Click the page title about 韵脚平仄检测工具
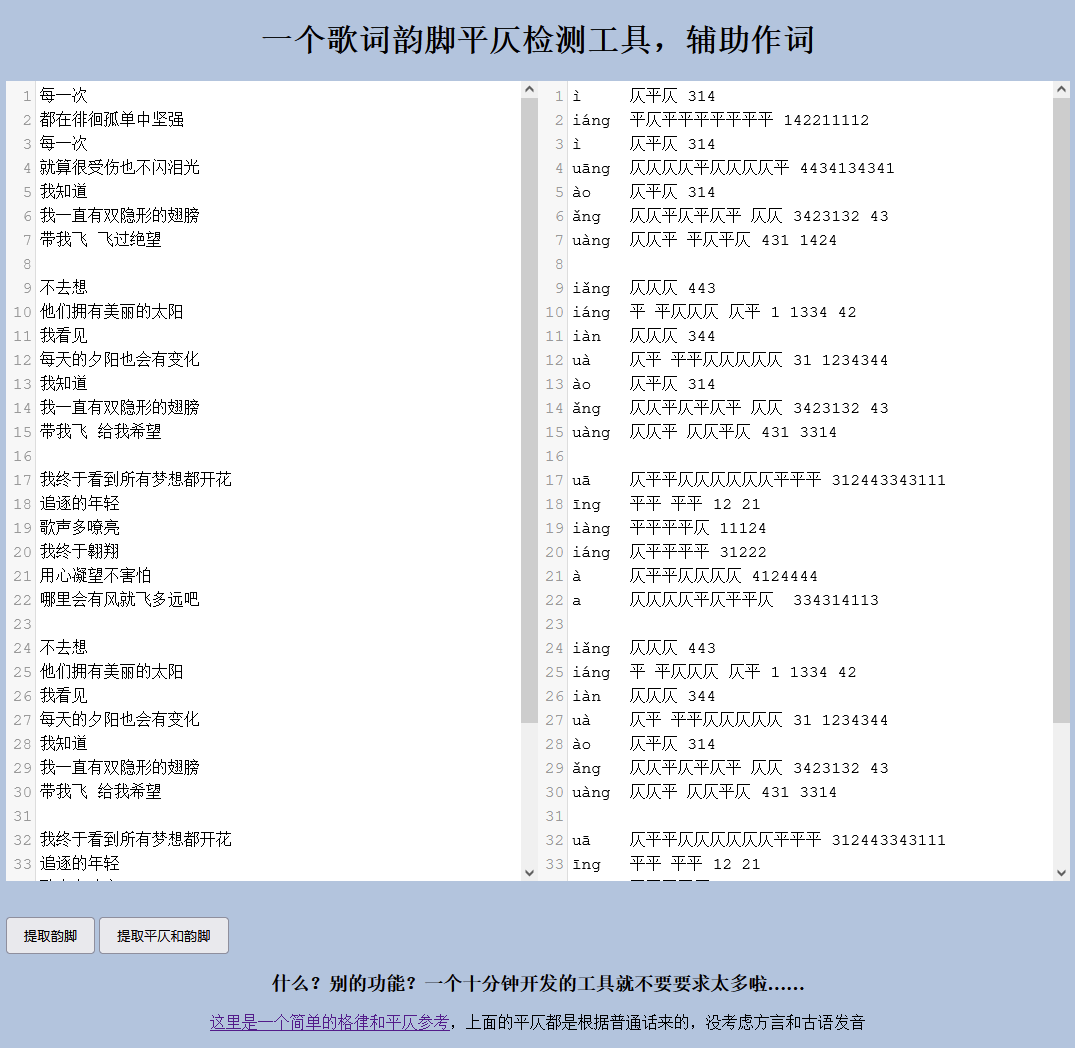This screenshot has width=1075, height=1048. 538,37
